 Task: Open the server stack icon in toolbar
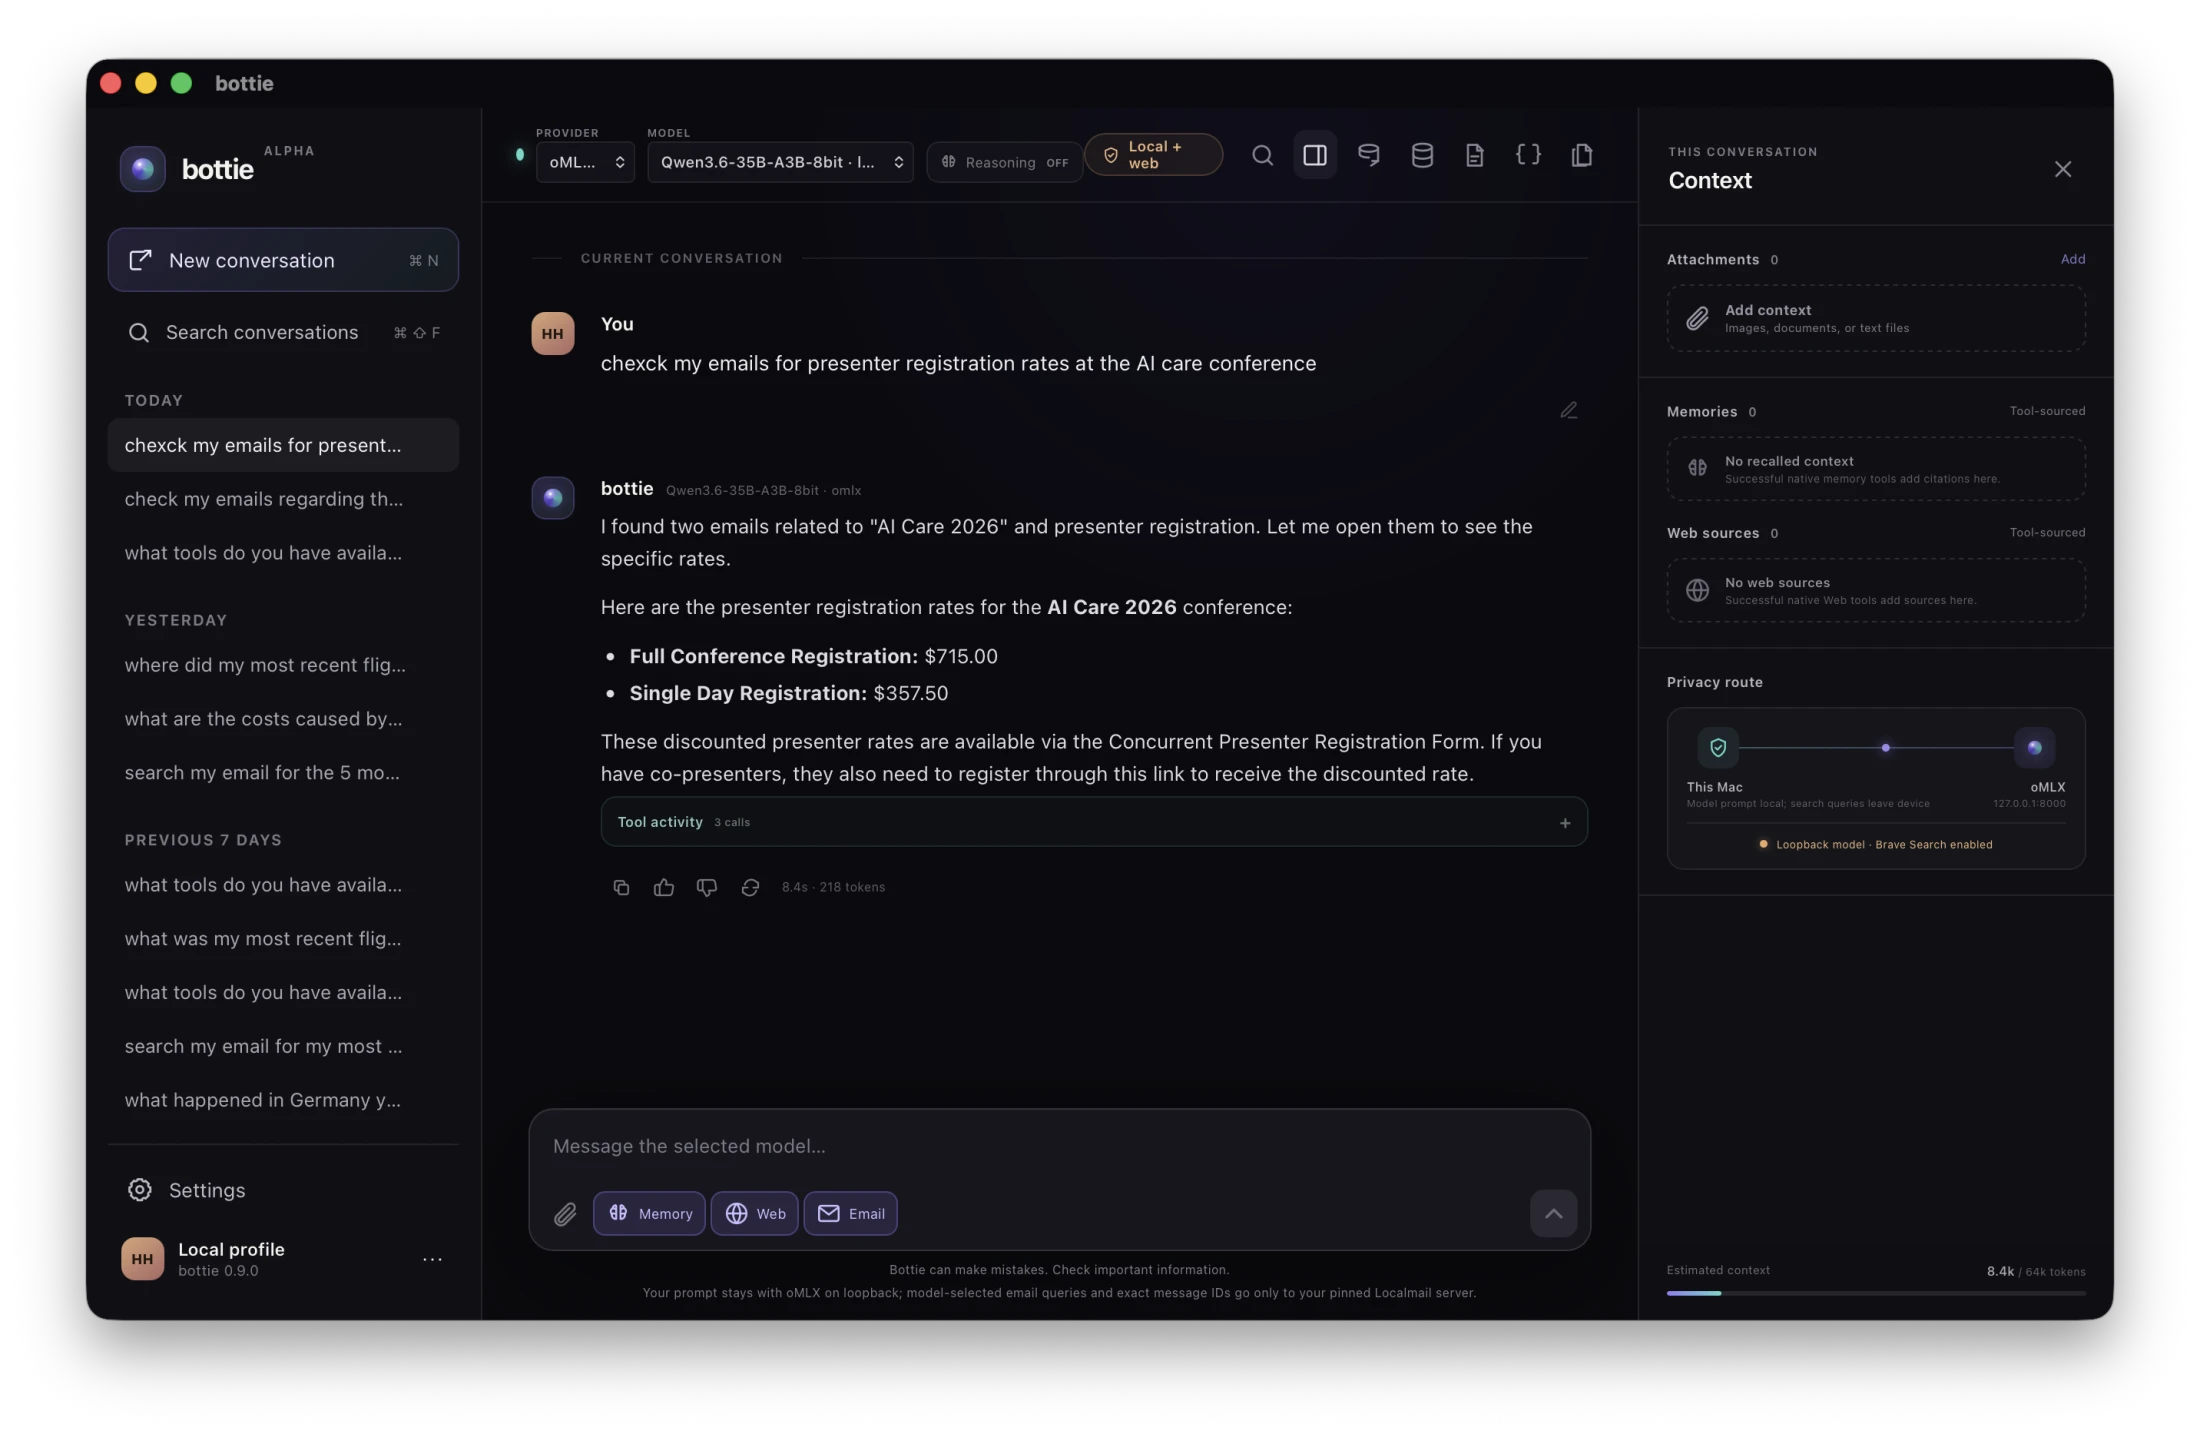(1368, 155)
